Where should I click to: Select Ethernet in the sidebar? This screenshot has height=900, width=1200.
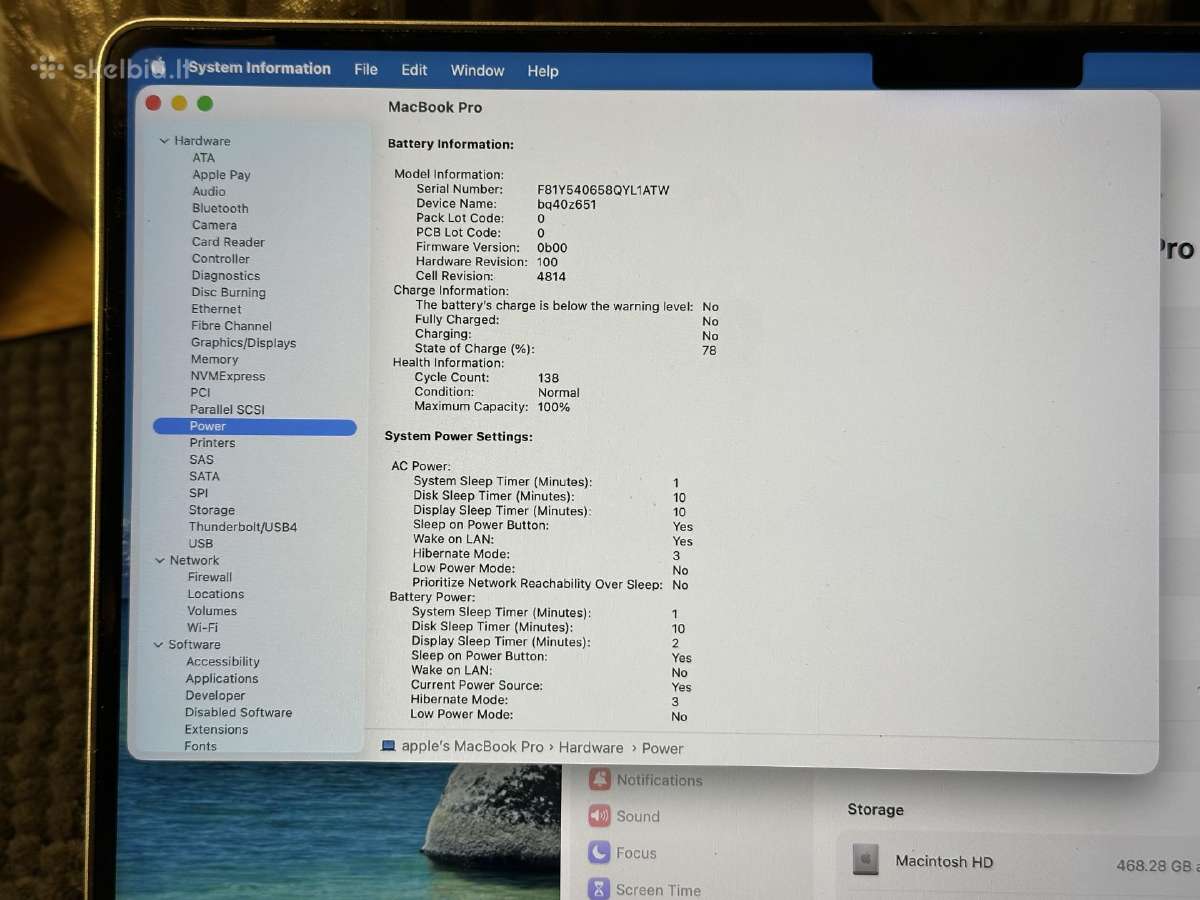(216, 309)
